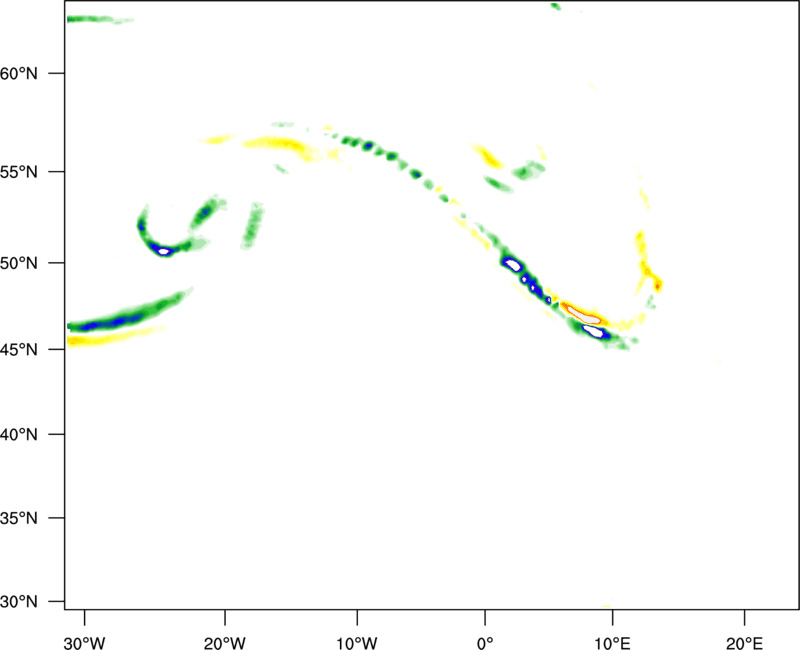Image resolution: width=800 pixels, height=650 pixels.
Task: Click the 30°N latitude label
Action: tap(19, 602)
